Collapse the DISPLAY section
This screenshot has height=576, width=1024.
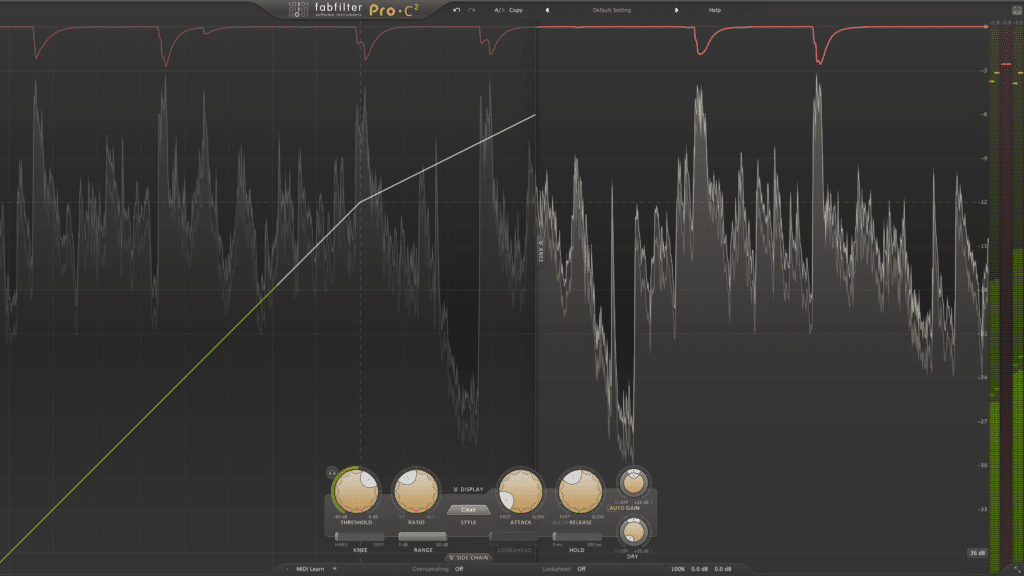468,489
